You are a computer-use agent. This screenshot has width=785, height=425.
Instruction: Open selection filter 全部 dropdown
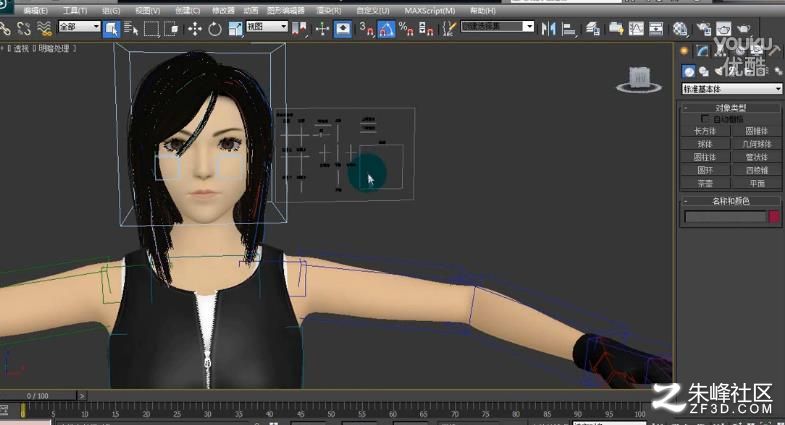(x=80, y=26)
